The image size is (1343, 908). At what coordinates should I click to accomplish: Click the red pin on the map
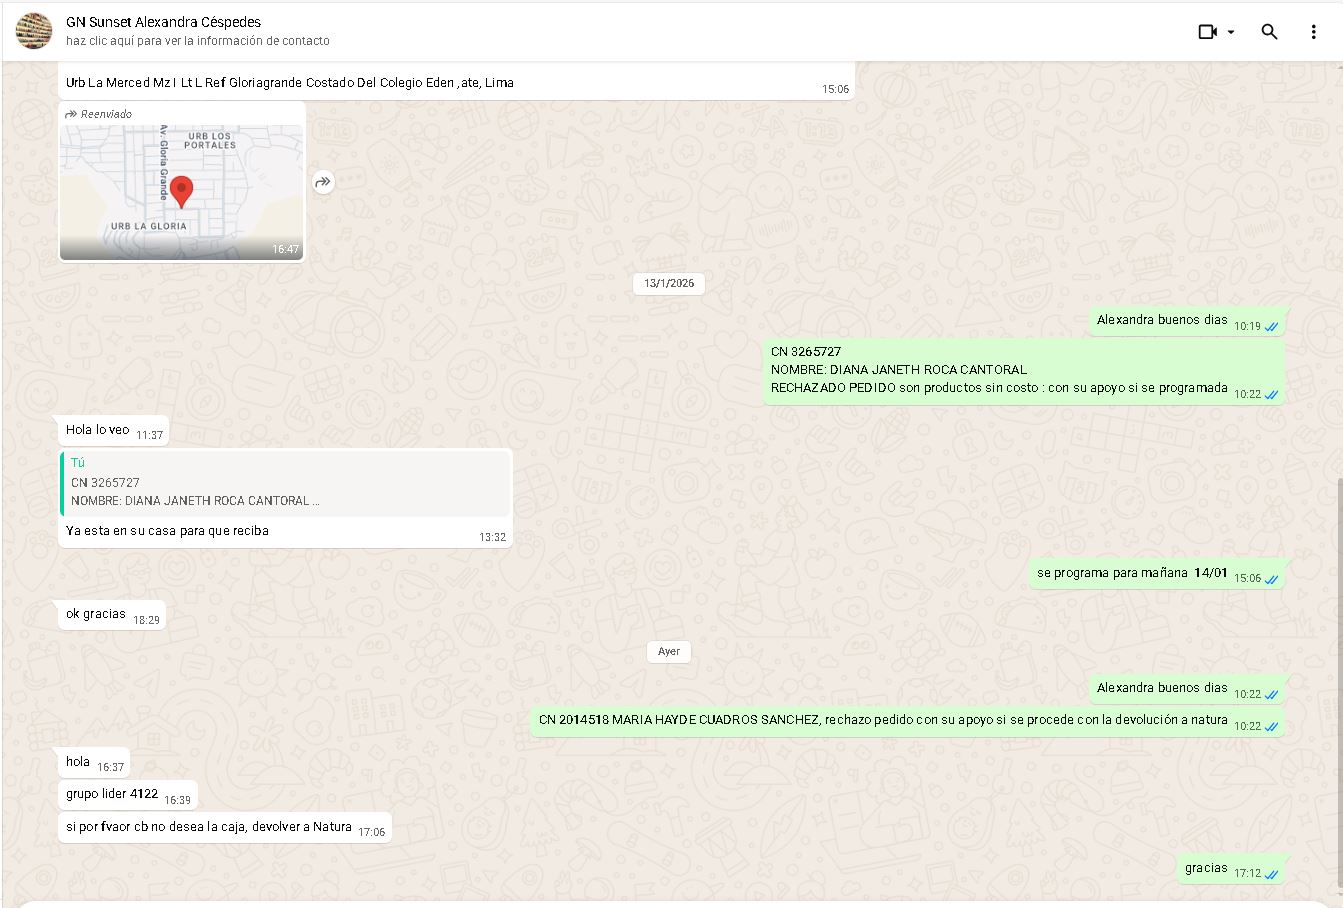coord(181,190)
